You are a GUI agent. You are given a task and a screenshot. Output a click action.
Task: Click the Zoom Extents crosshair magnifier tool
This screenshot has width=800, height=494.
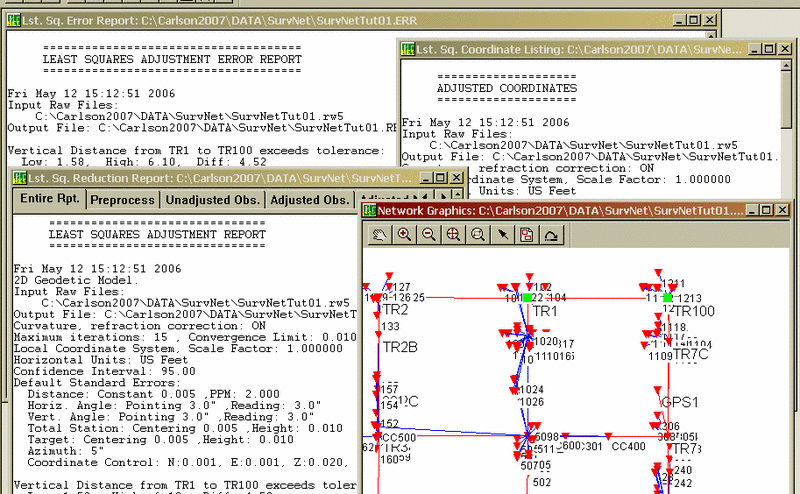click(x=453, y=235)
